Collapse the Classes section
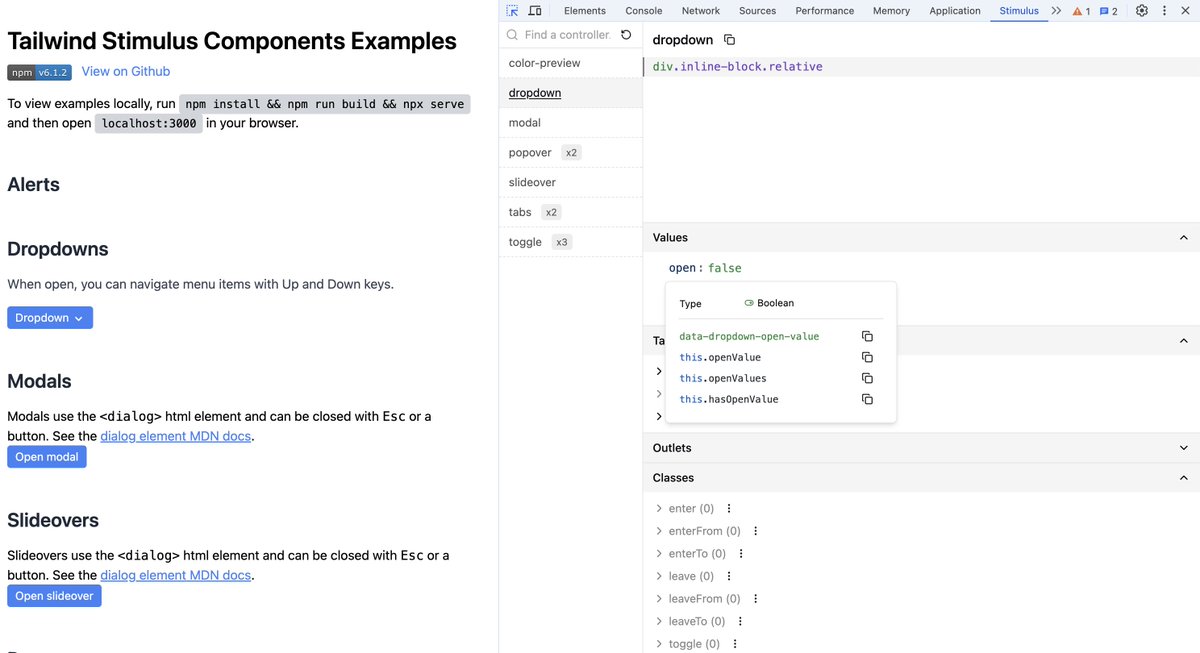The image size is (1200, 653). pos(1184,478)
